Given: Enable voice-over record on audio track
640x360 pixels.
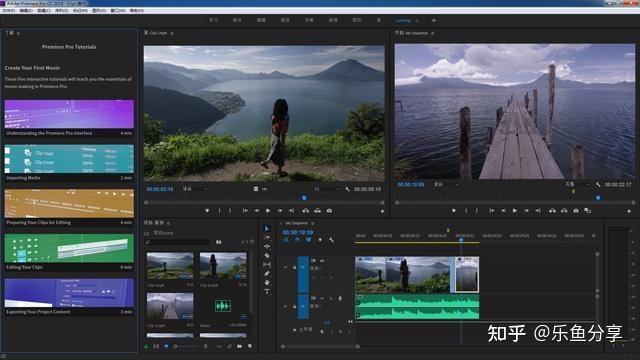Looking at the screenshot, I should click(x=340, y=298).
